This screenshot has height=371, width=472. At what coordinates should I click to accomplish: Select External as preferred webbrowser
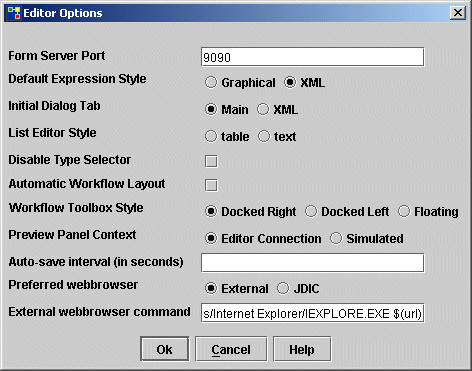coord(211,288)
